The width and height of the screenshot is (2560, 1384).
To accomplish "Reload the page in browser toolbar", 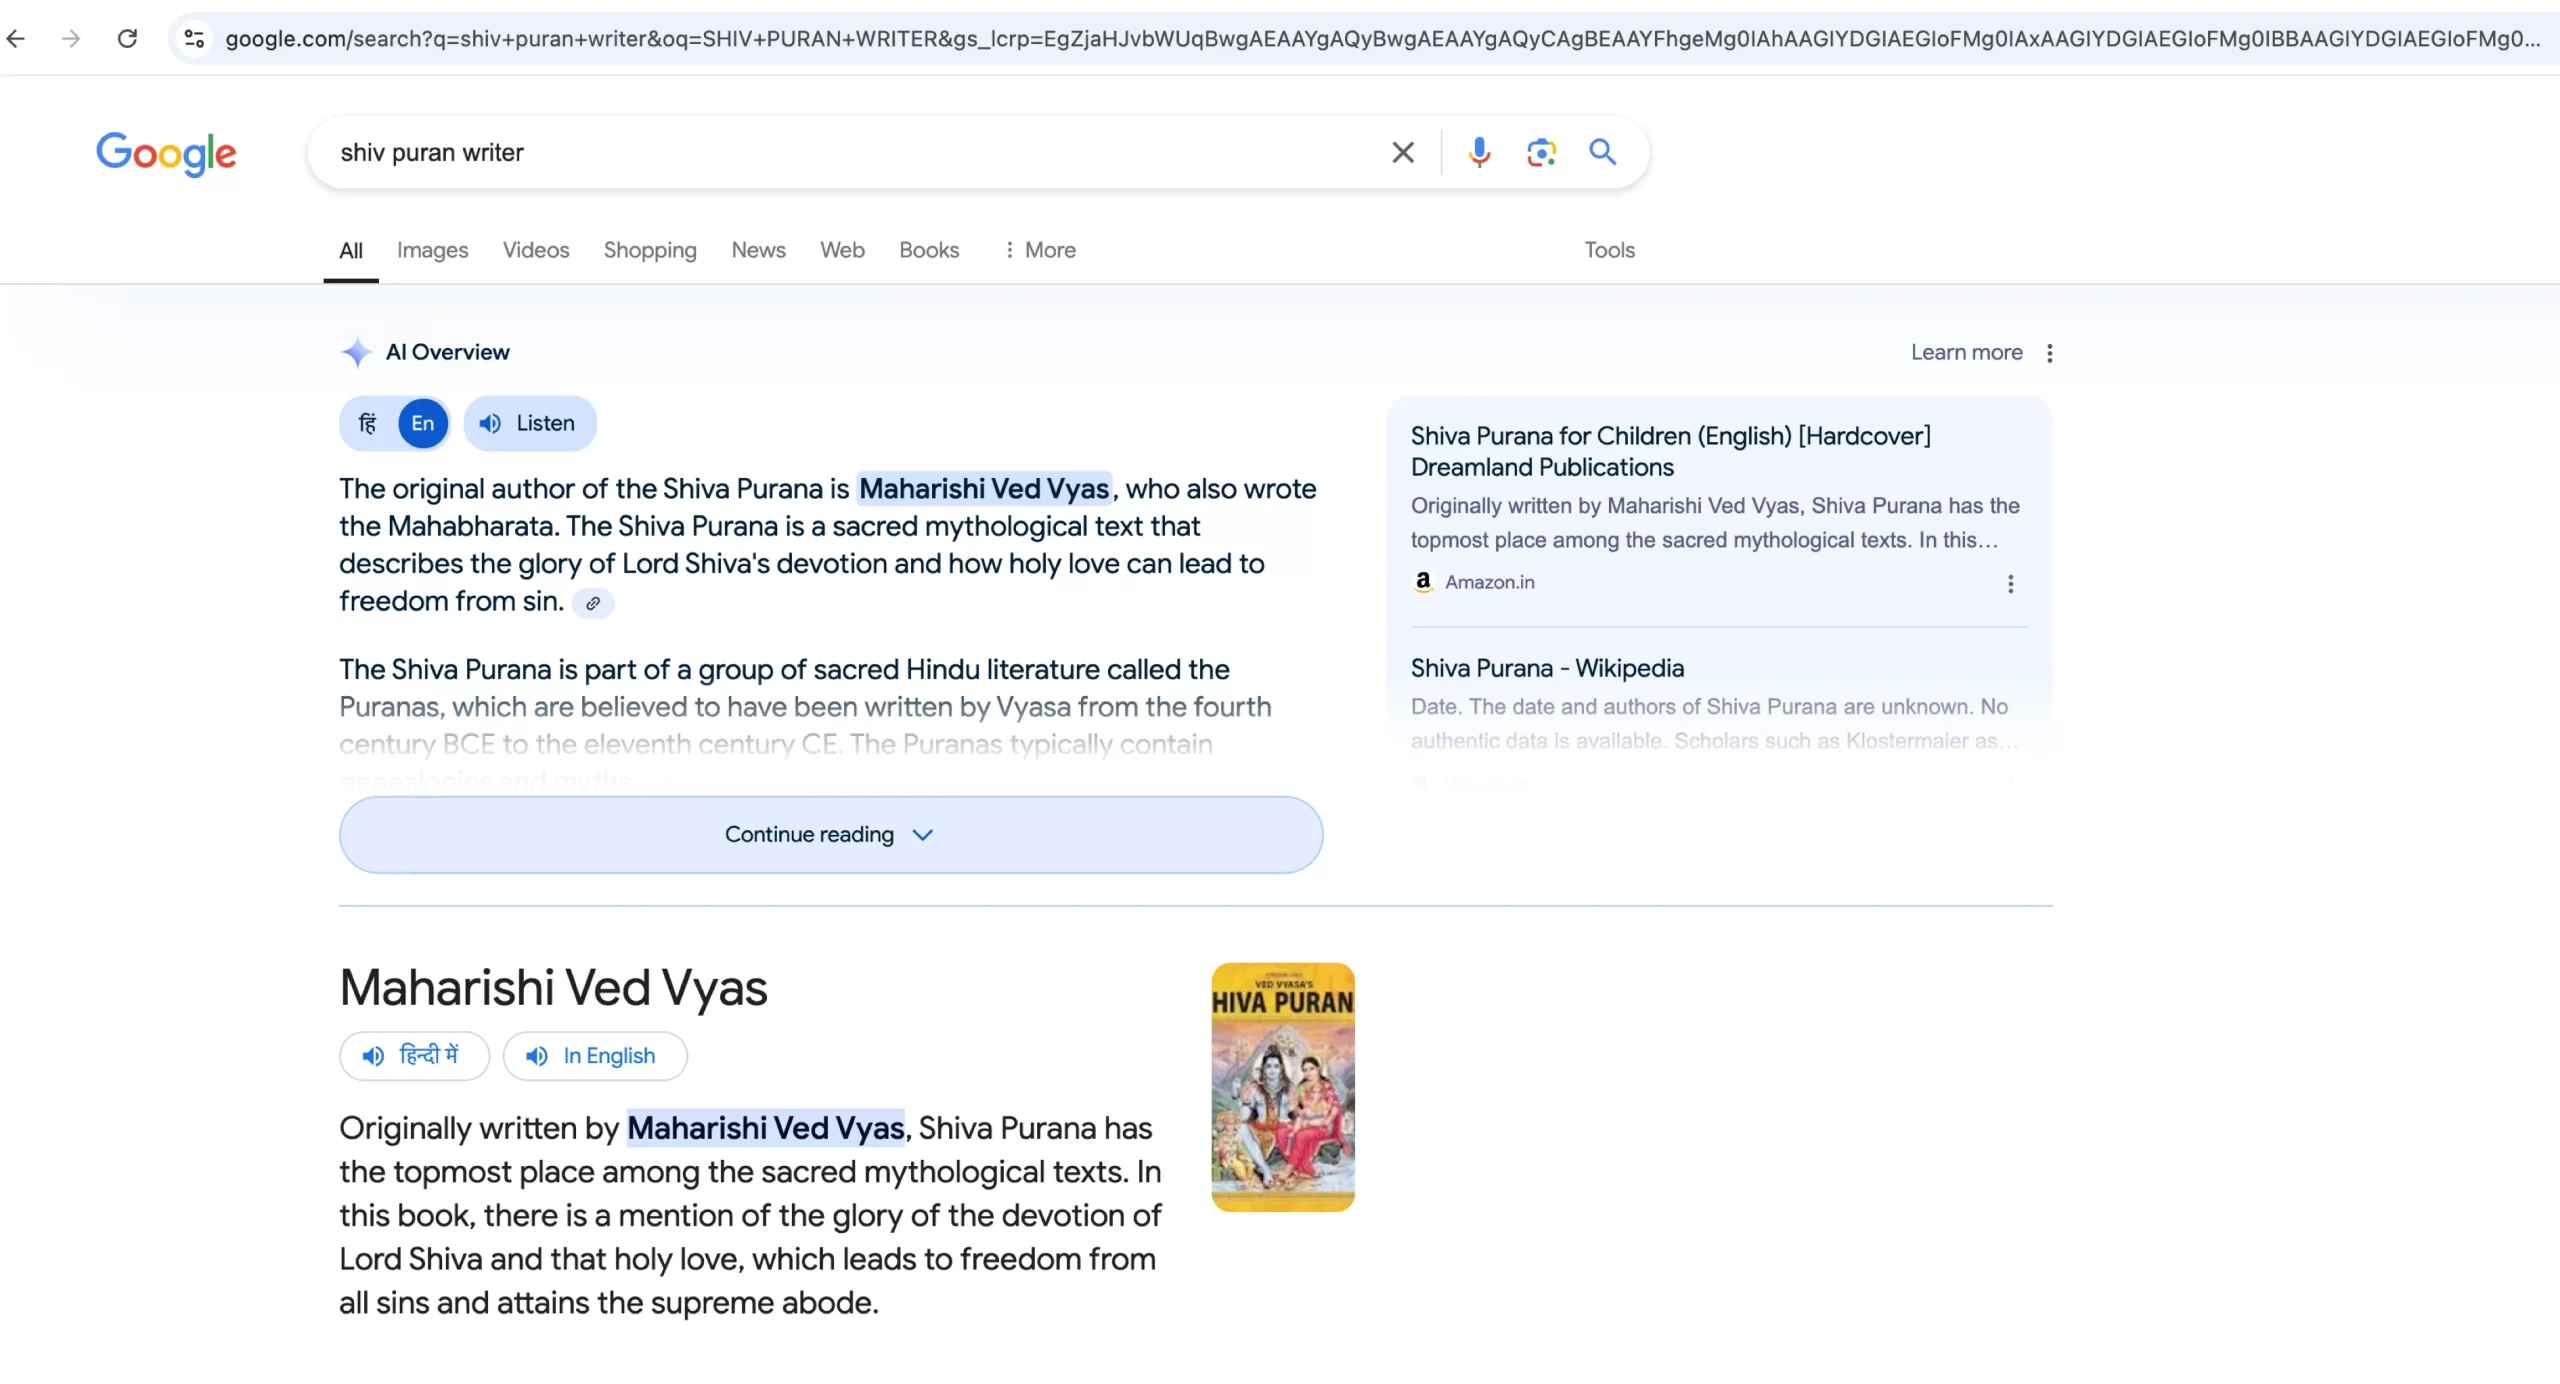I will click(x=127, y=38).
